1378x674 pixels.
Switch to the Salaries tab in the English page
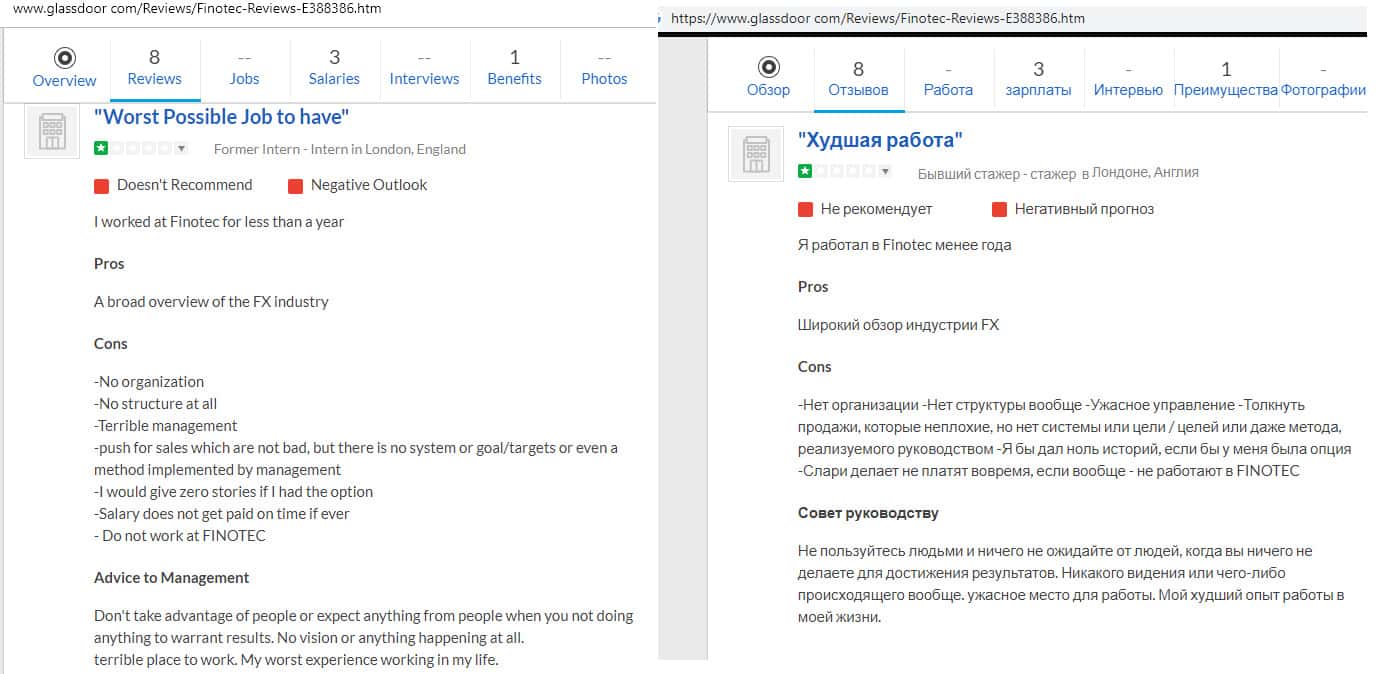[334, 68]
